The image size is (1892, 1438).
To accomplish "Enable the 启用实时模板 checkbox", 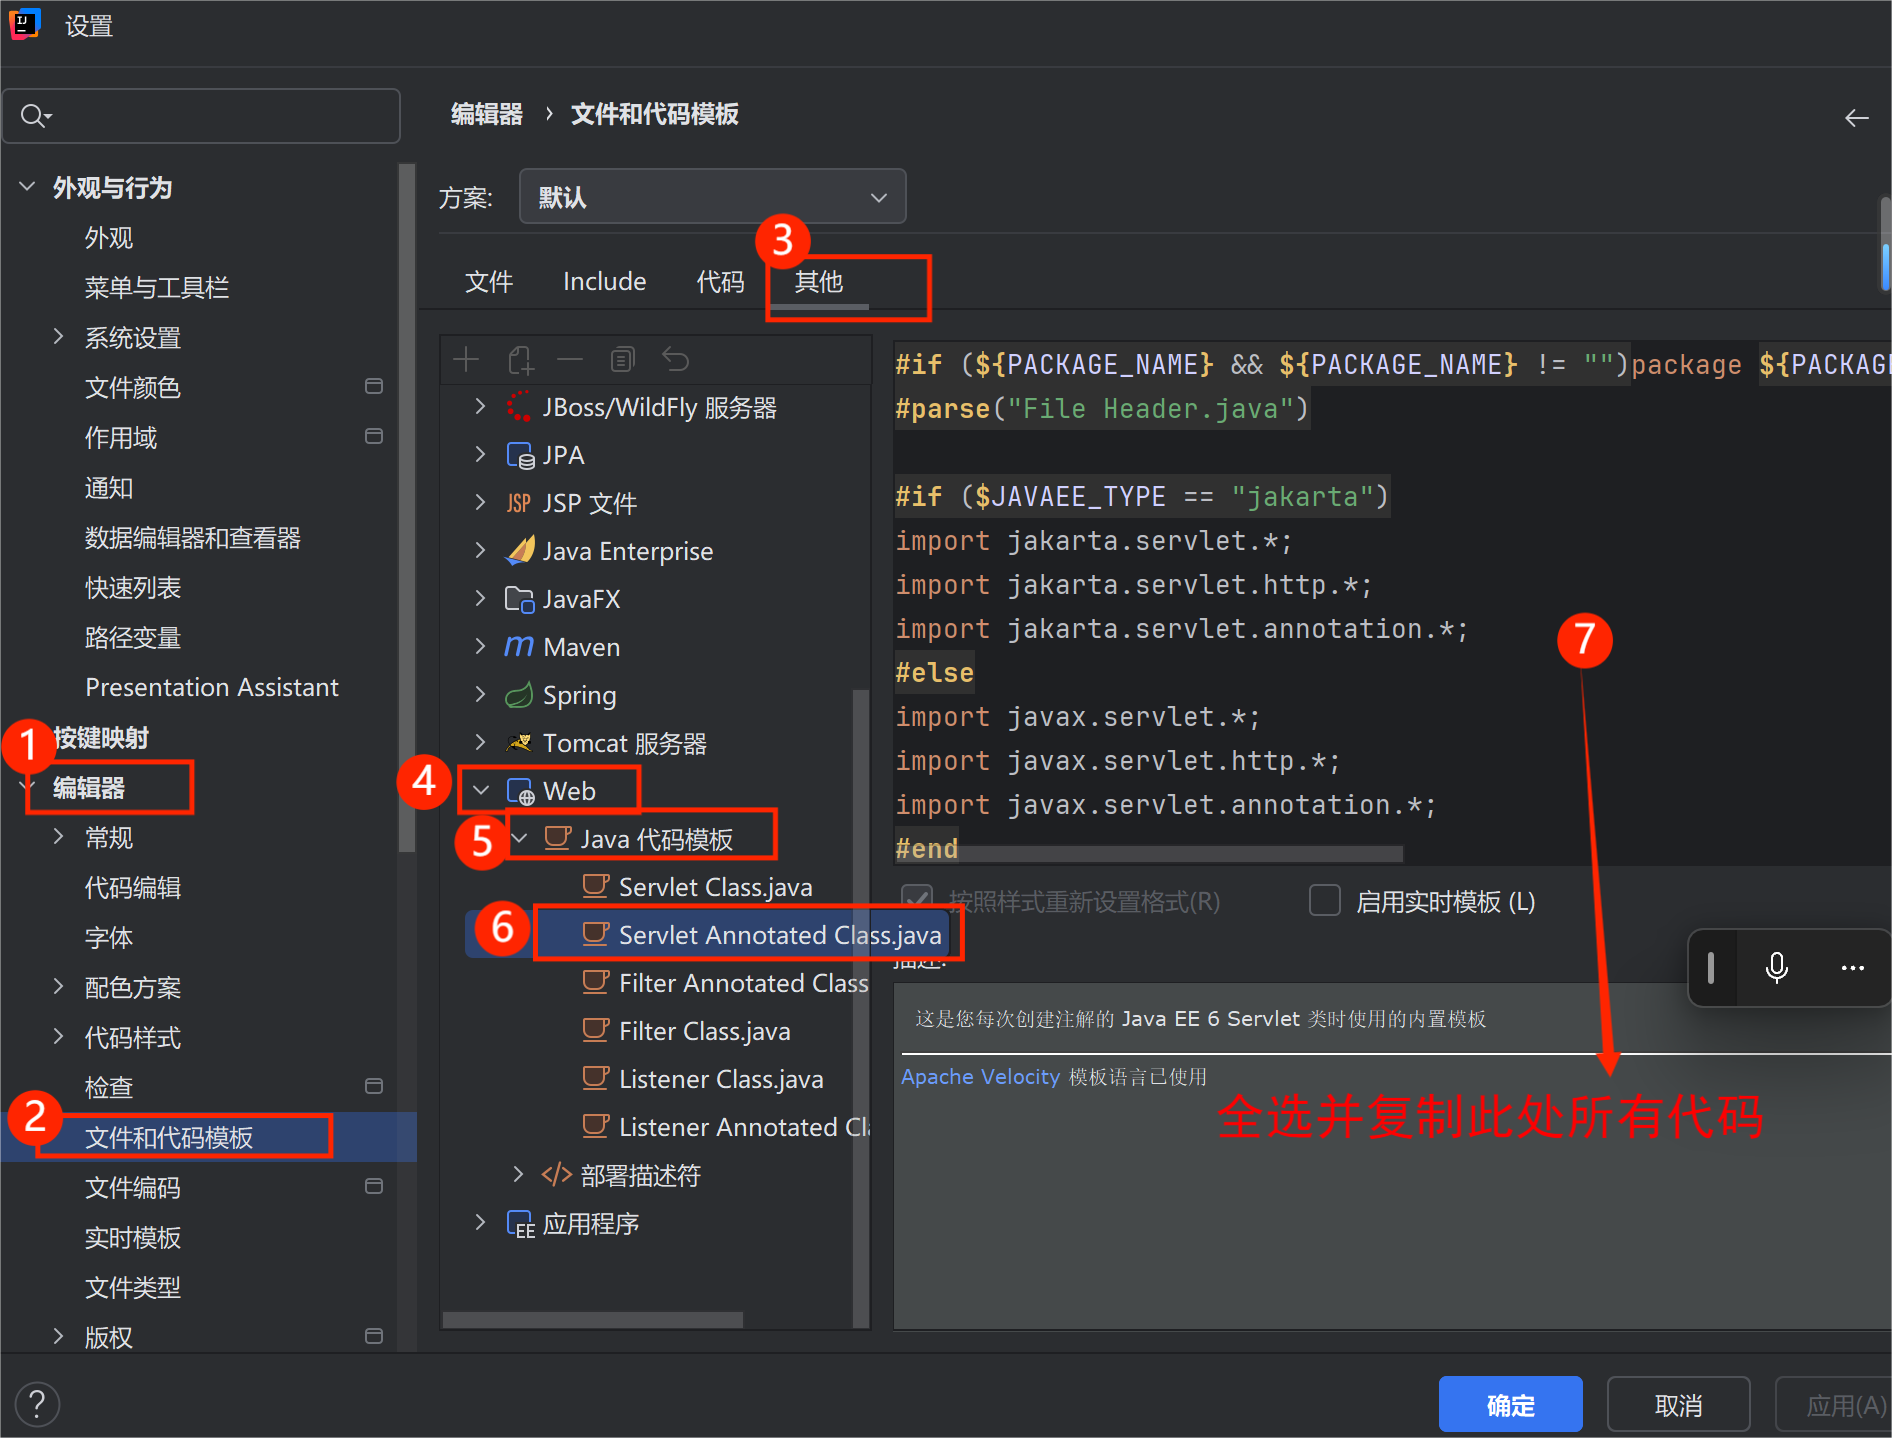I will point(1324,900).
